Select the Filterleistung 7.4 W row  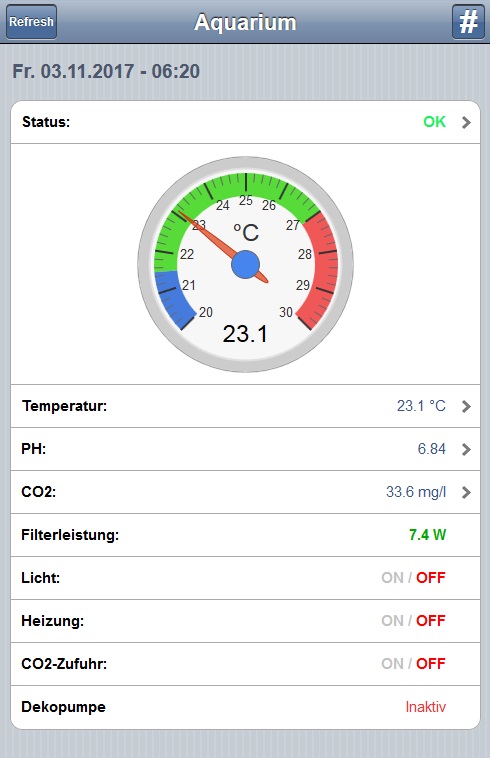(x=245, y=535)
